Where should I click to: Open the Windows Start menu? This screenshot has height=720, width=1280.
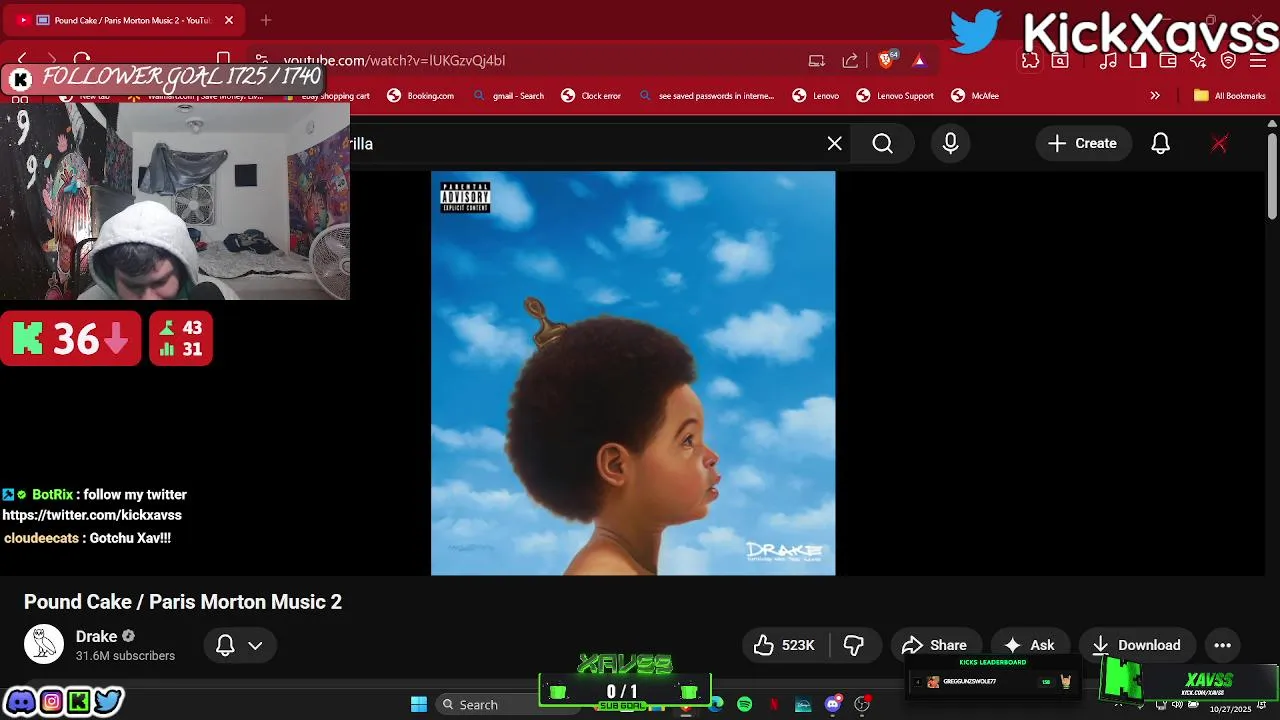click(x=419, y=704)
